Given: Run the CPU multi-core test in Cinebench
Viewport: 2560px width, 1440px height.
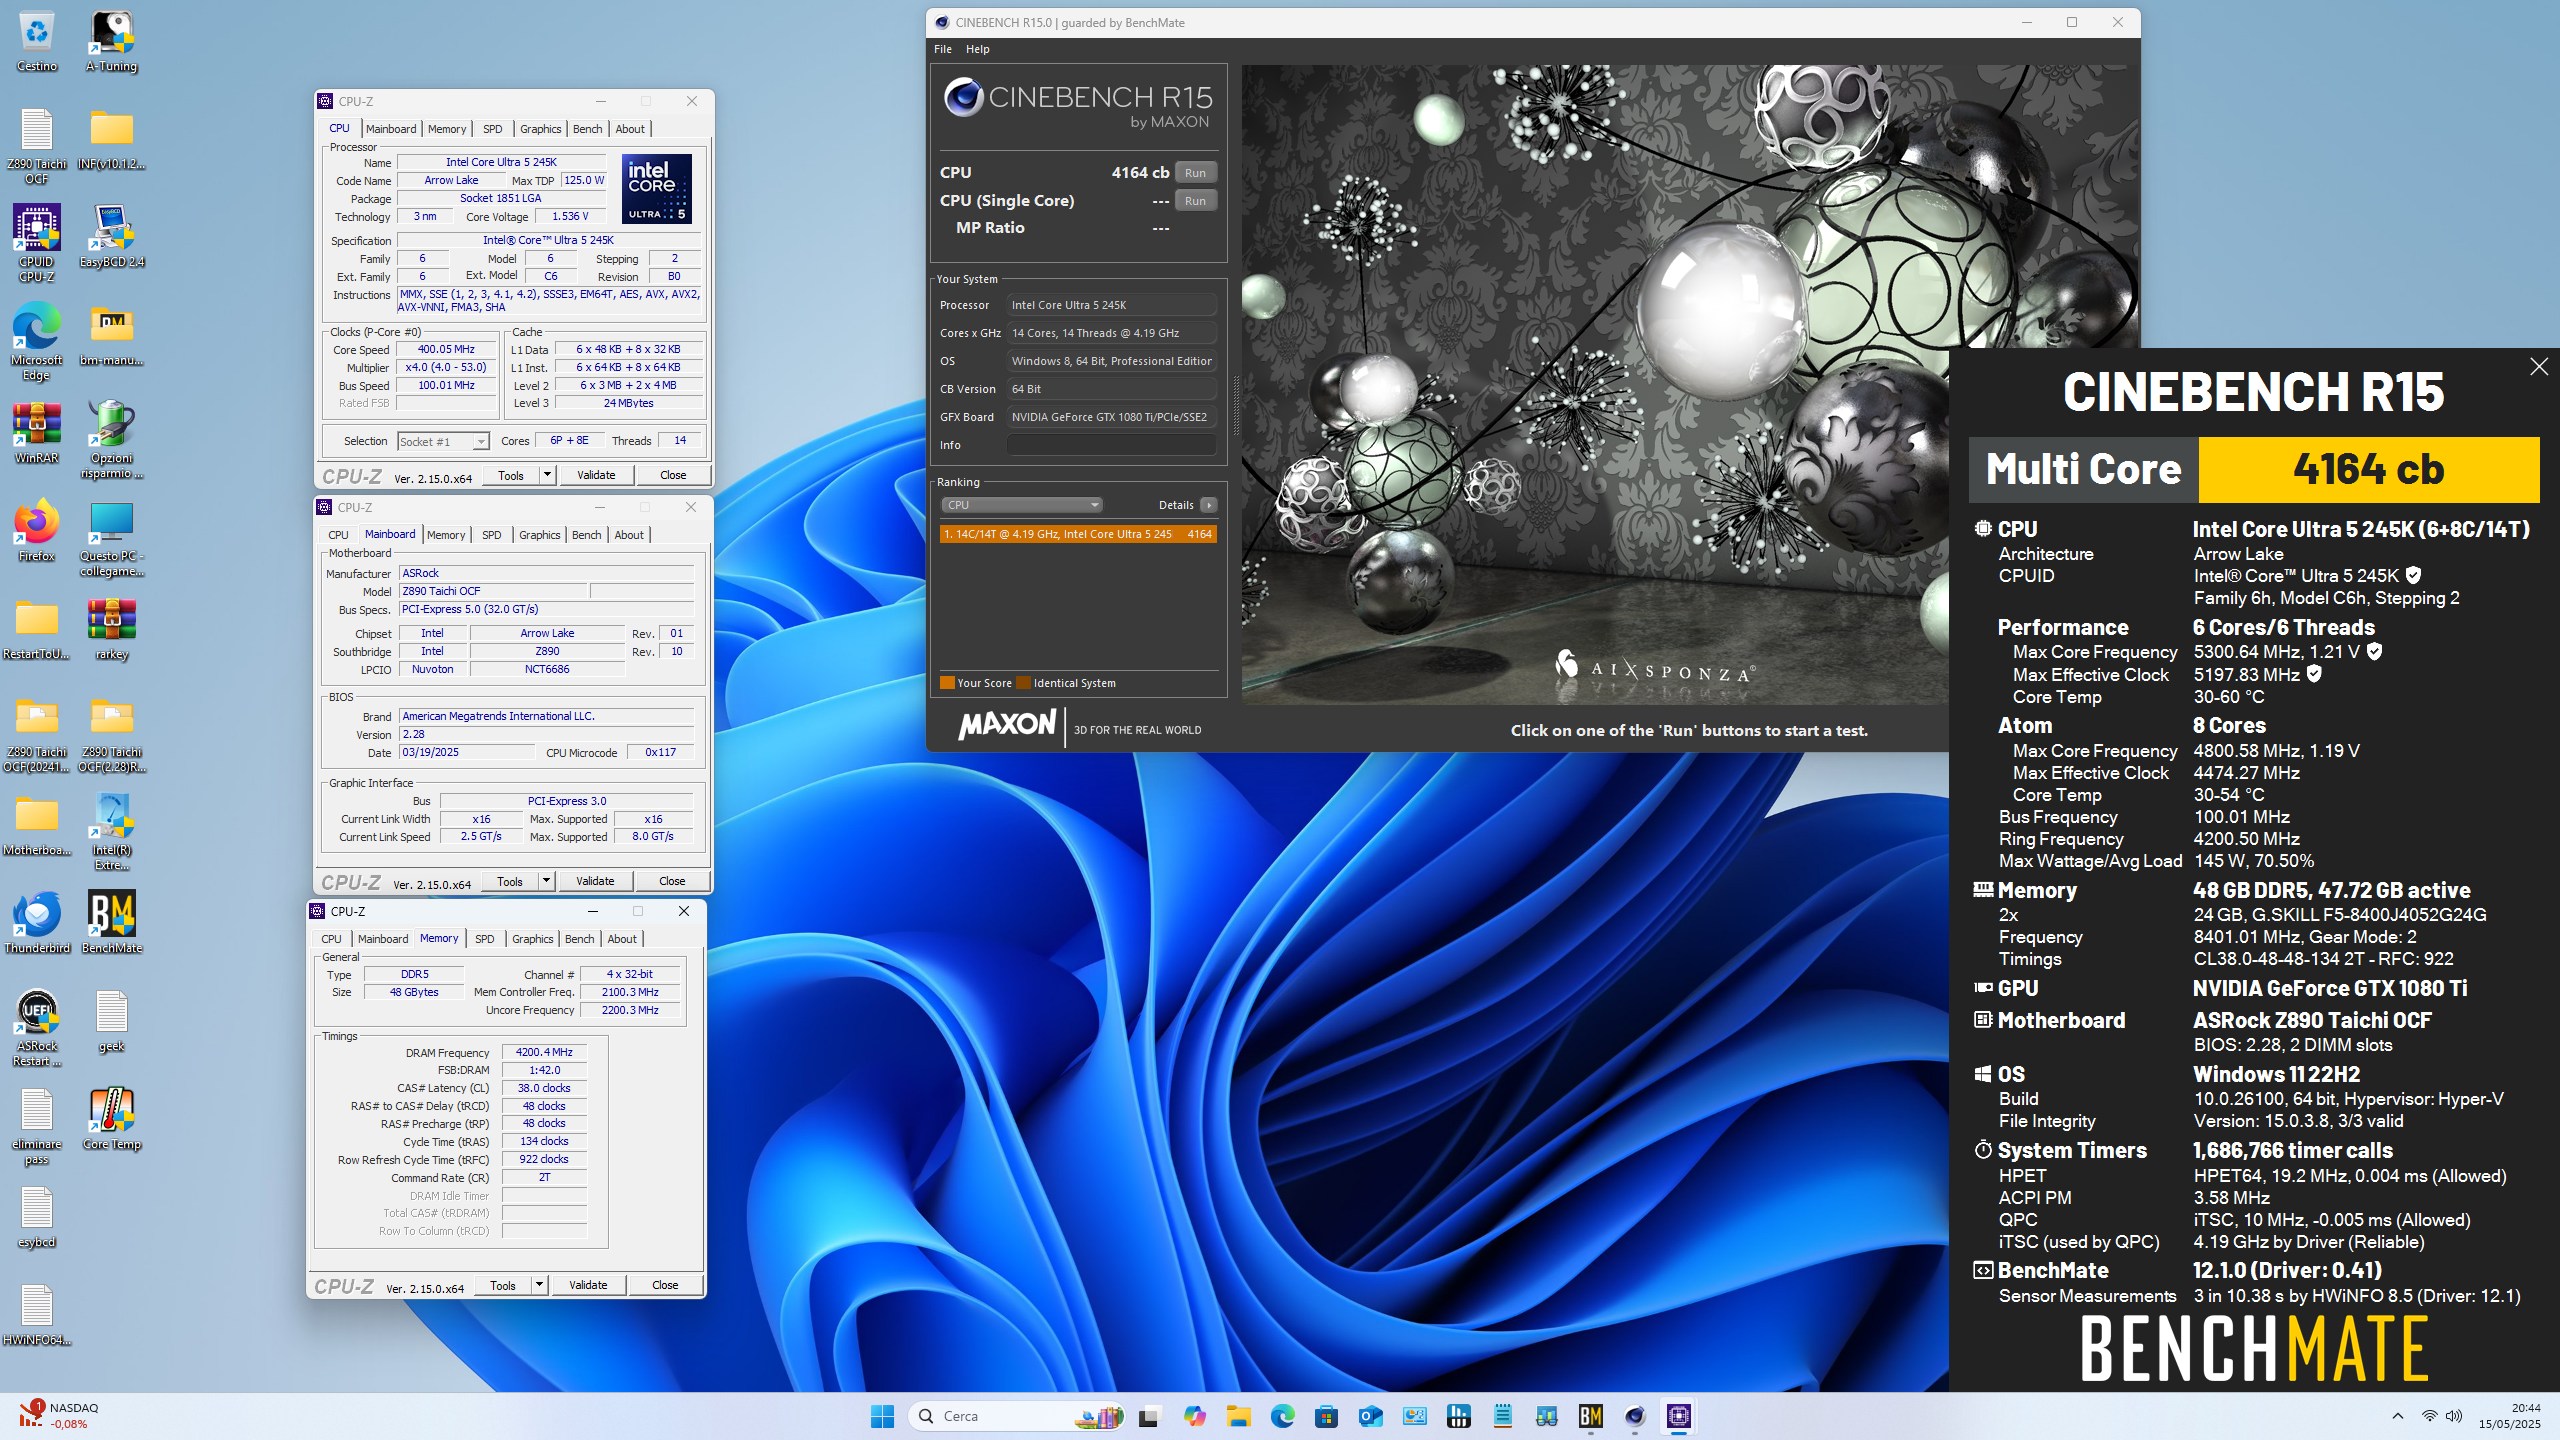Looking at the screenshot, I should coord(1195,173).
